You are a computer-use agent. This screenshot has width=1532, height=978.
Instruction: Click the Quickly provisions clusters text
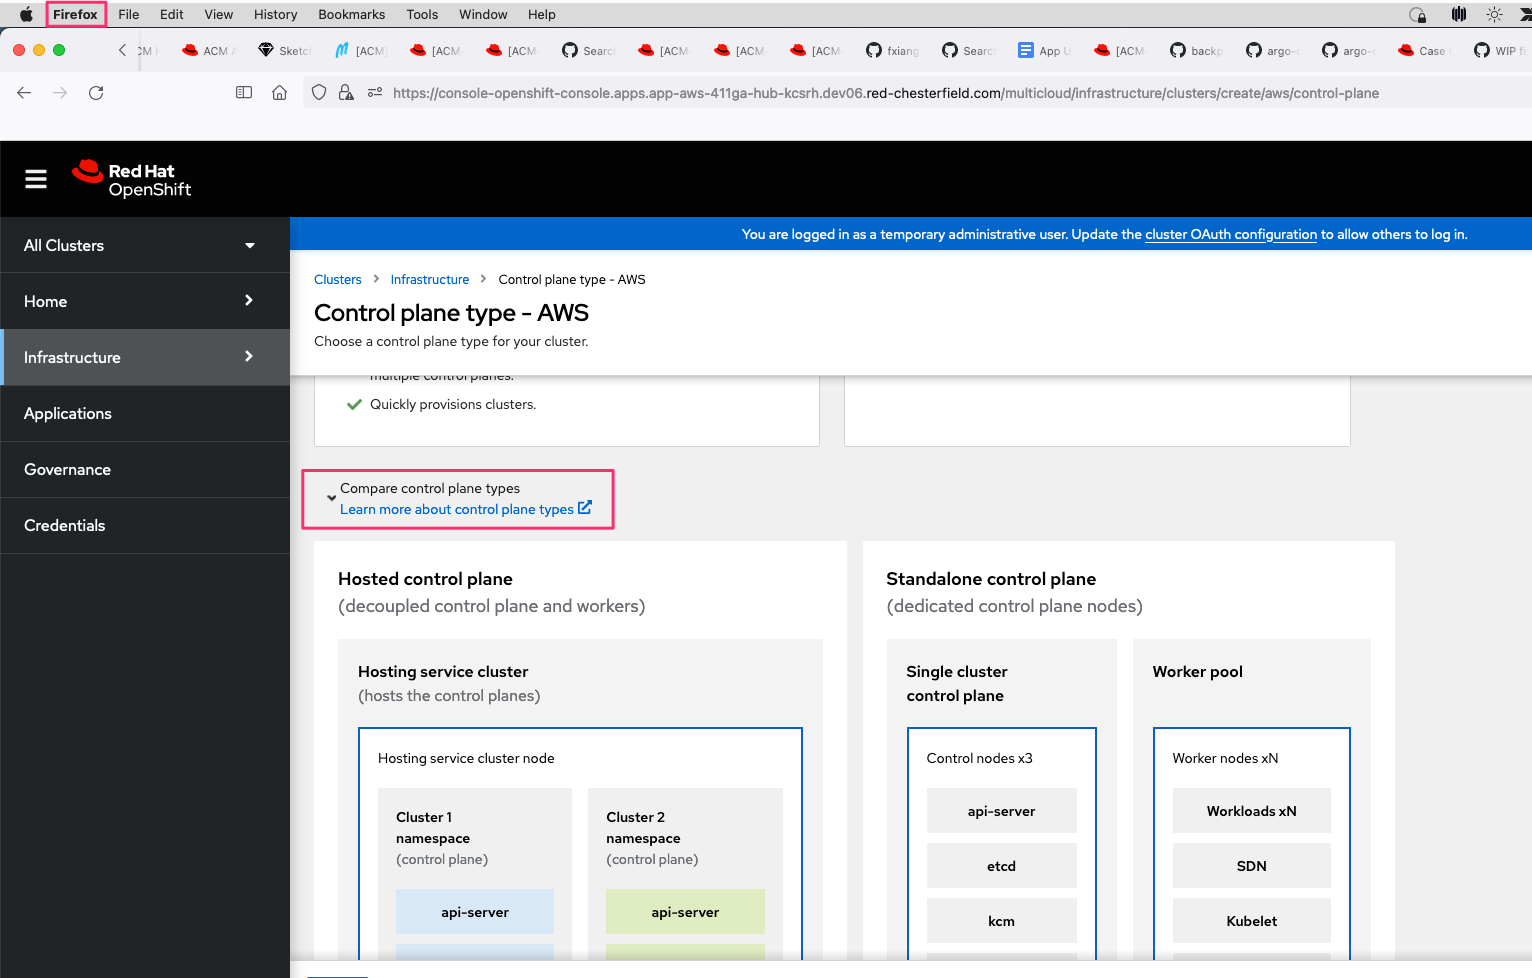453,404
